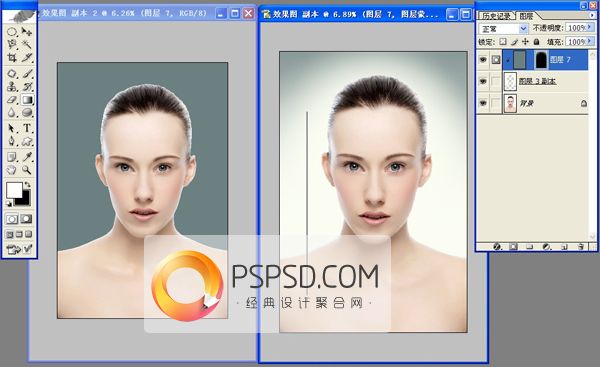600x367 pixels.
Task: Open the 正常 blend mode dropdown
Action: click(503, 29)
